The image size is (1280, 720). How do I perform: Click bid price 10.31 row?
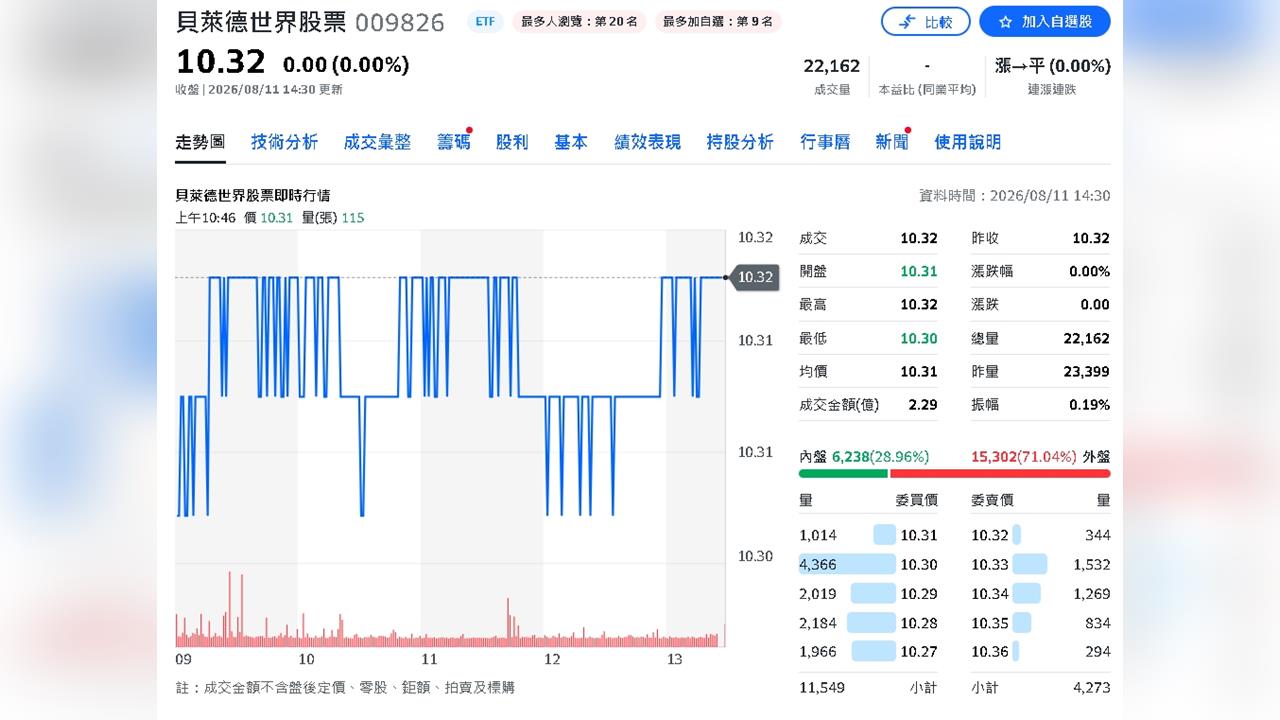[868, 535]
